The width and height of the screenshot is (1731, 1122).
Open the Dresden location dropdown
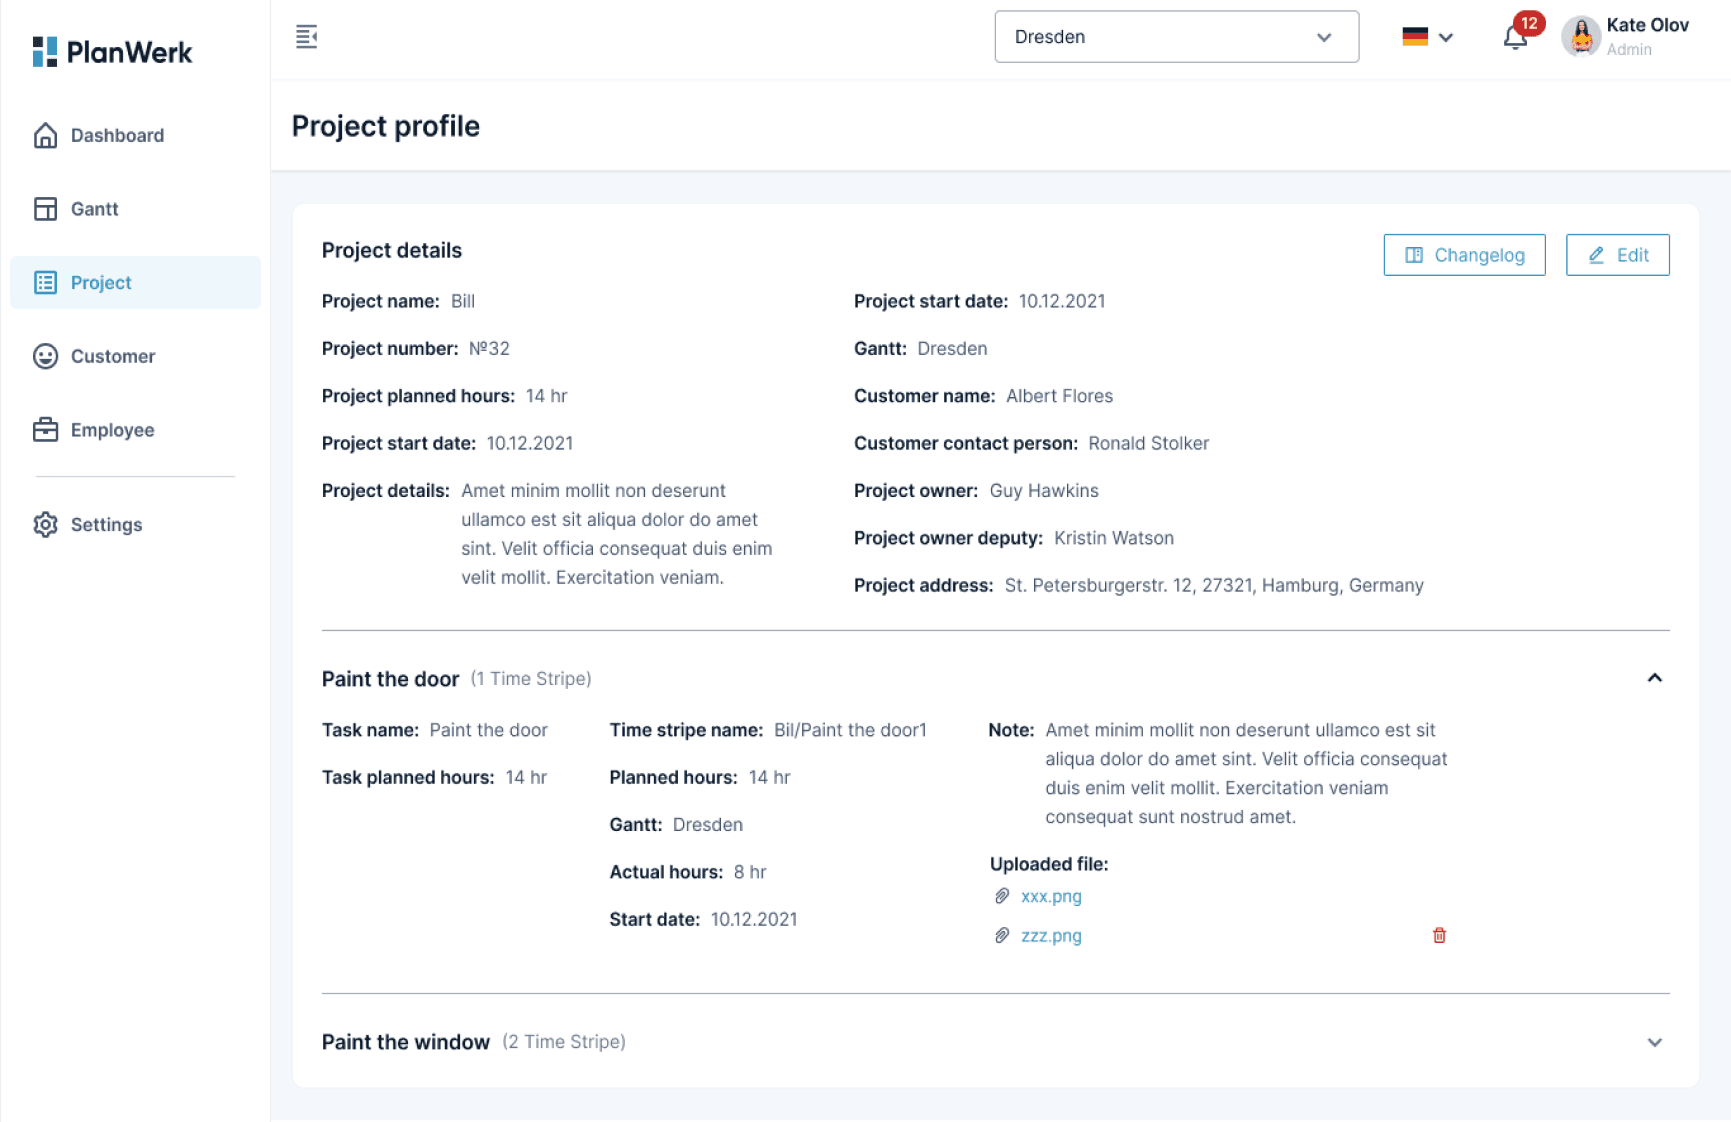click(x=1176, y=37)
